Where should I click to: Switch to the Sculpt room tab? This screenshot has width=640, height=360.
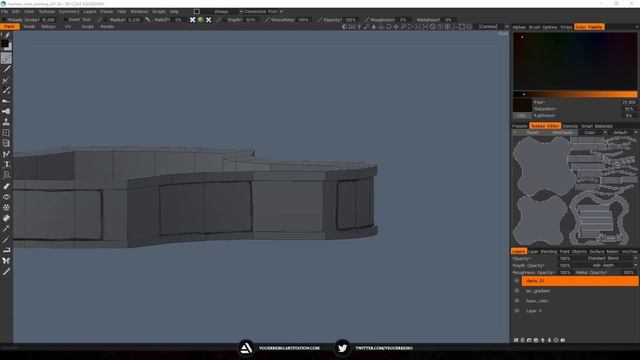click(x=87, y=27)
